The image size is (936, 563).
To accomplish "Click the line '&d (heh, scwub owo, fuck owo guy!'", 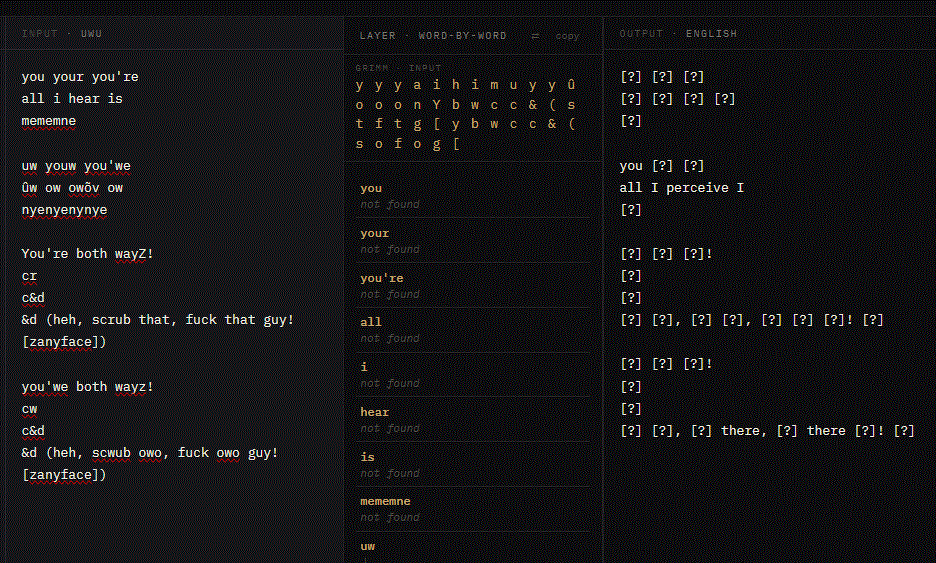I will tap(150, 453).
